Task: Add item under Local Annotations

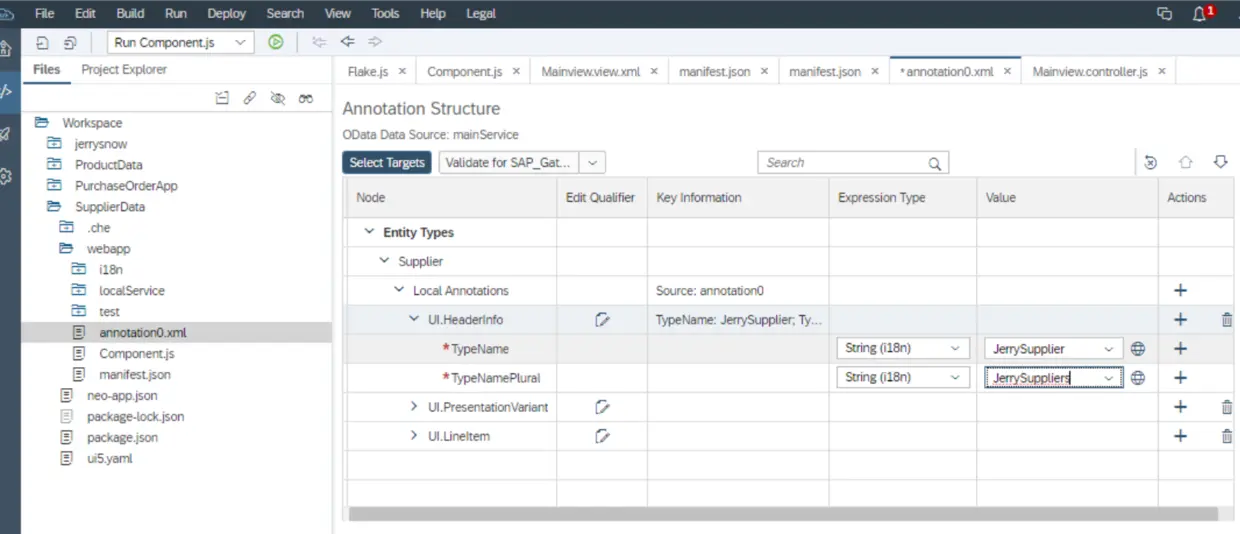Action: [1180, 291]
